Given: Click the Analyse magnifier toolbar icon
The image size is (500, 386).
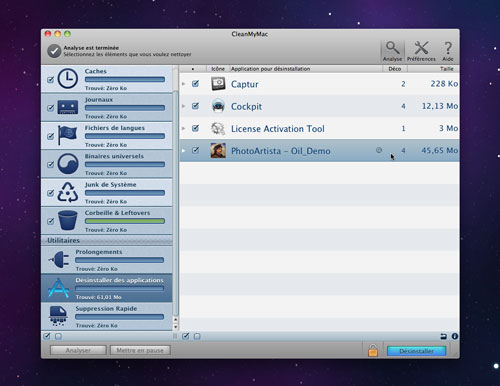Looking at the screenshot, I should 392,48.
